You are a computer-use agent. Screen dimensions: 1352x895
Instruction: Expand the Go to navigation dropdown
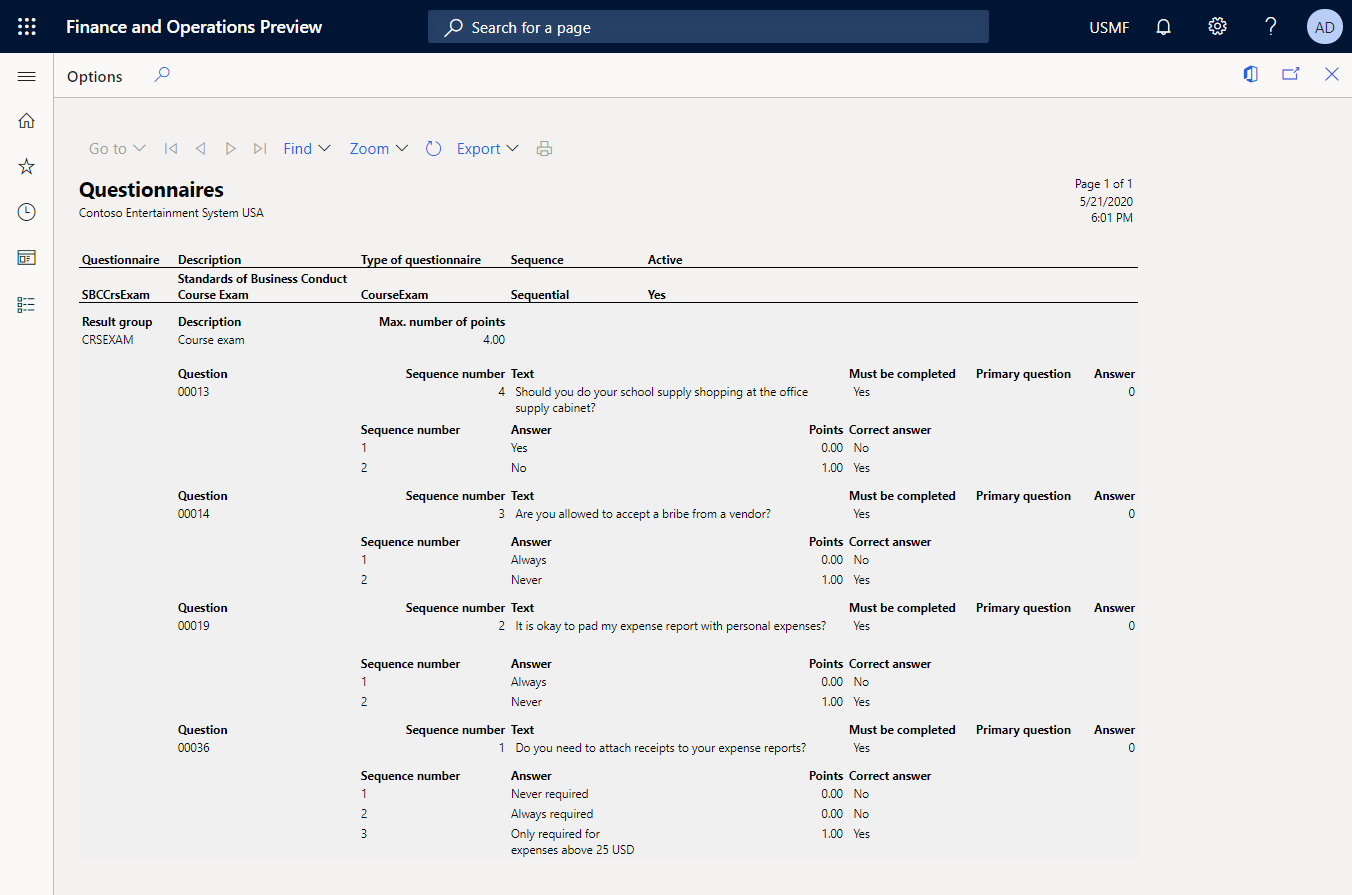tap(116, 147)
